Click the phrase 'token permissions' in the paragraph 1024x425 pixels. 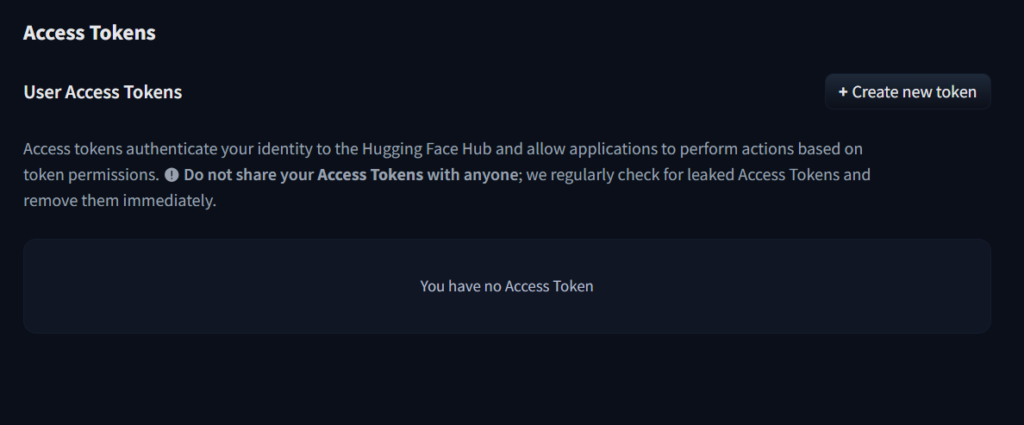91,175
